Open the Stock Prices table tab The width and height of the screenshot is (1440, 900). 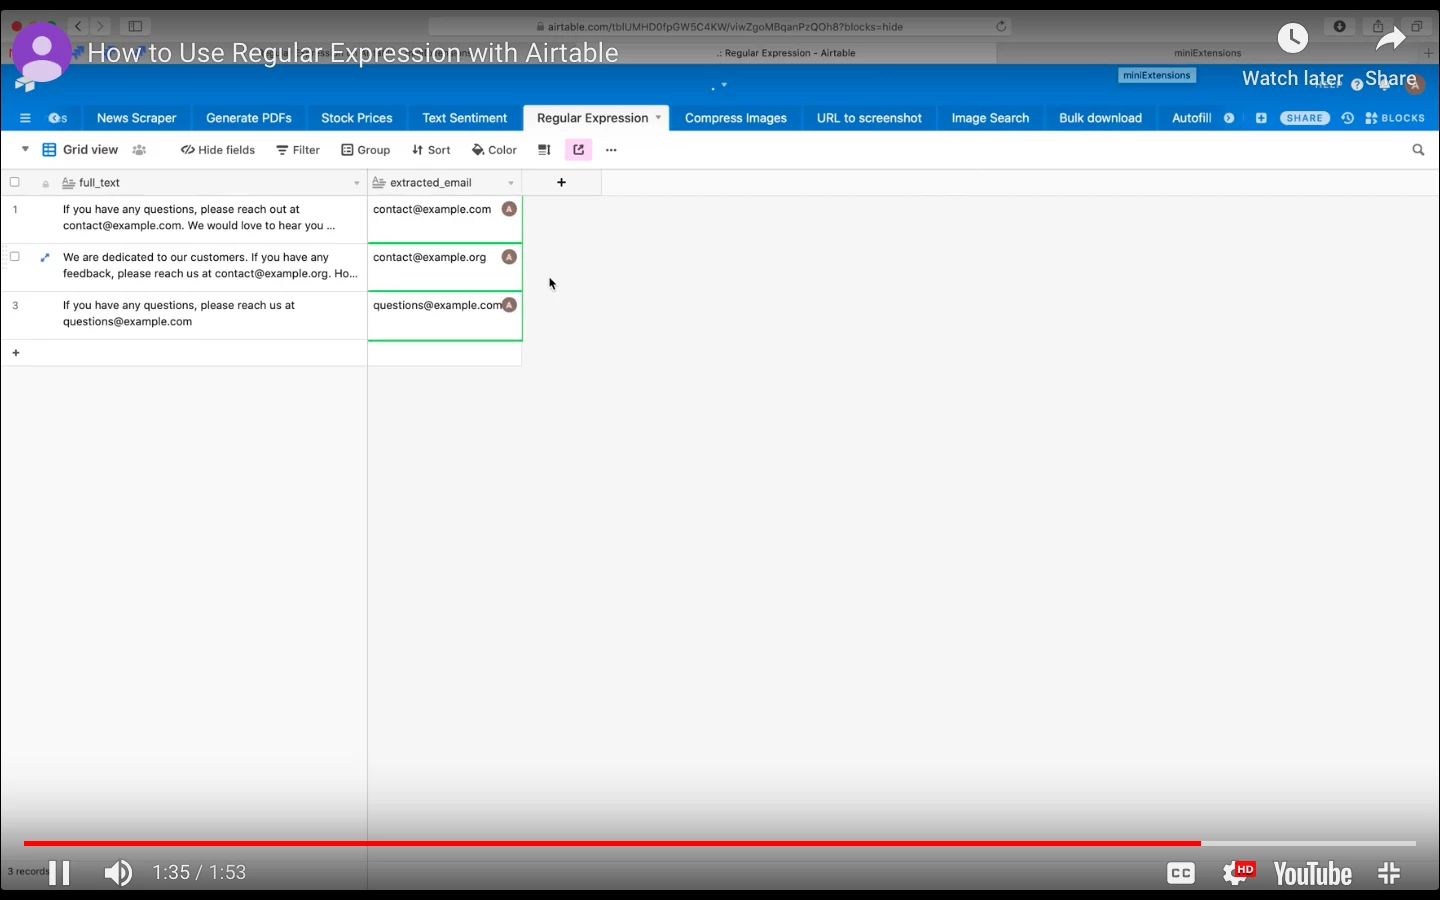(x=357, y=118)
